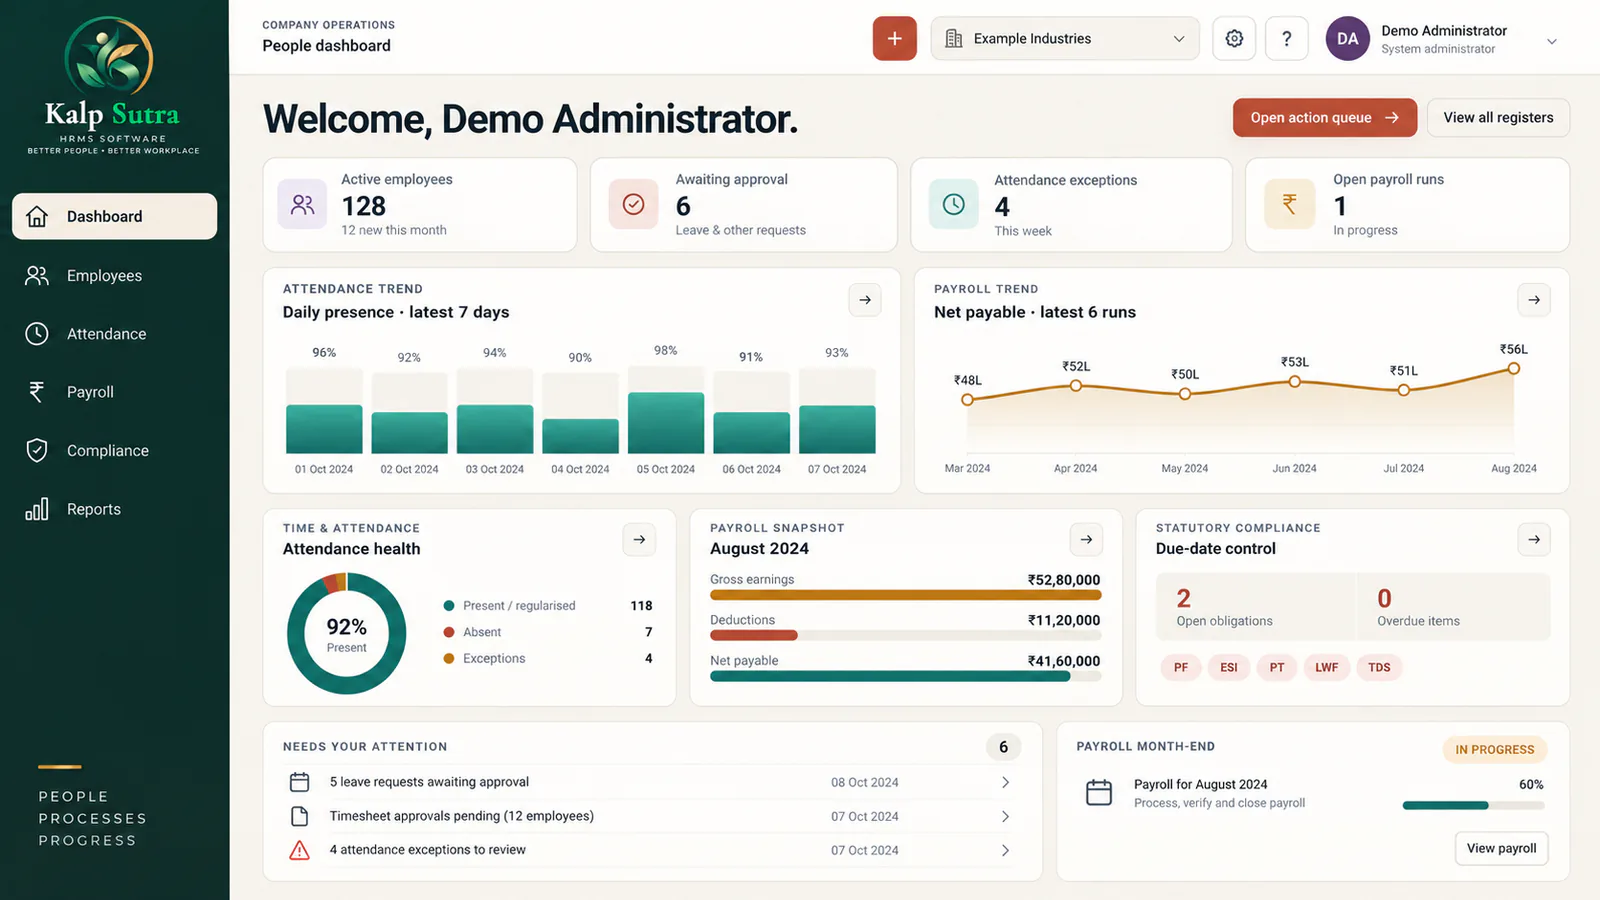Open Attendance in sidebar
This screenshot has width=1600, height=900.
(114, 334)
